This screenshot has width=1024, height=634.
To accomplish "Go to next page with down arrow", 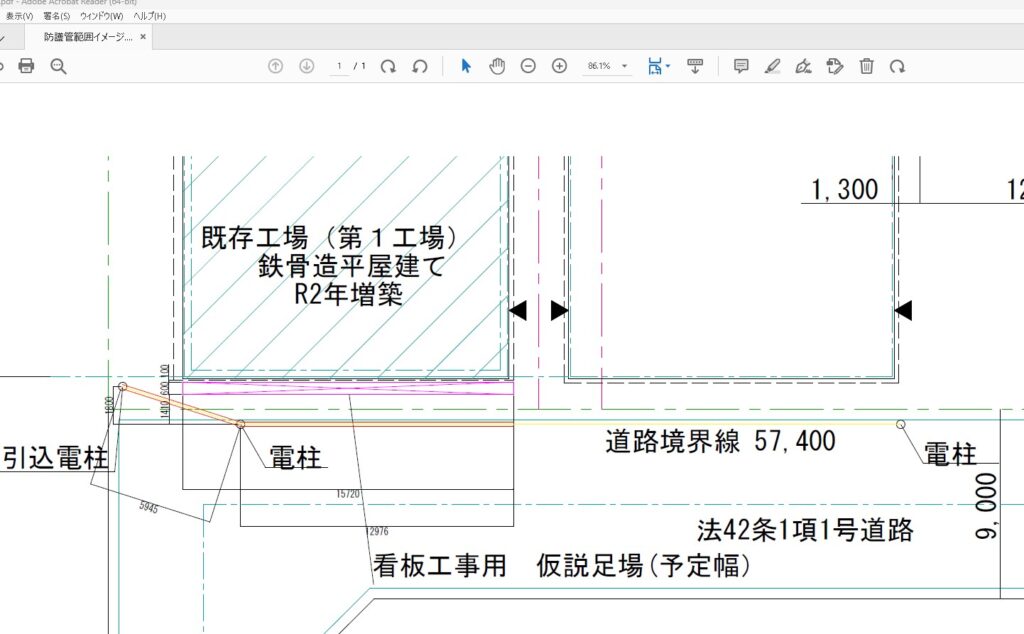I will [x=307, y=66].
